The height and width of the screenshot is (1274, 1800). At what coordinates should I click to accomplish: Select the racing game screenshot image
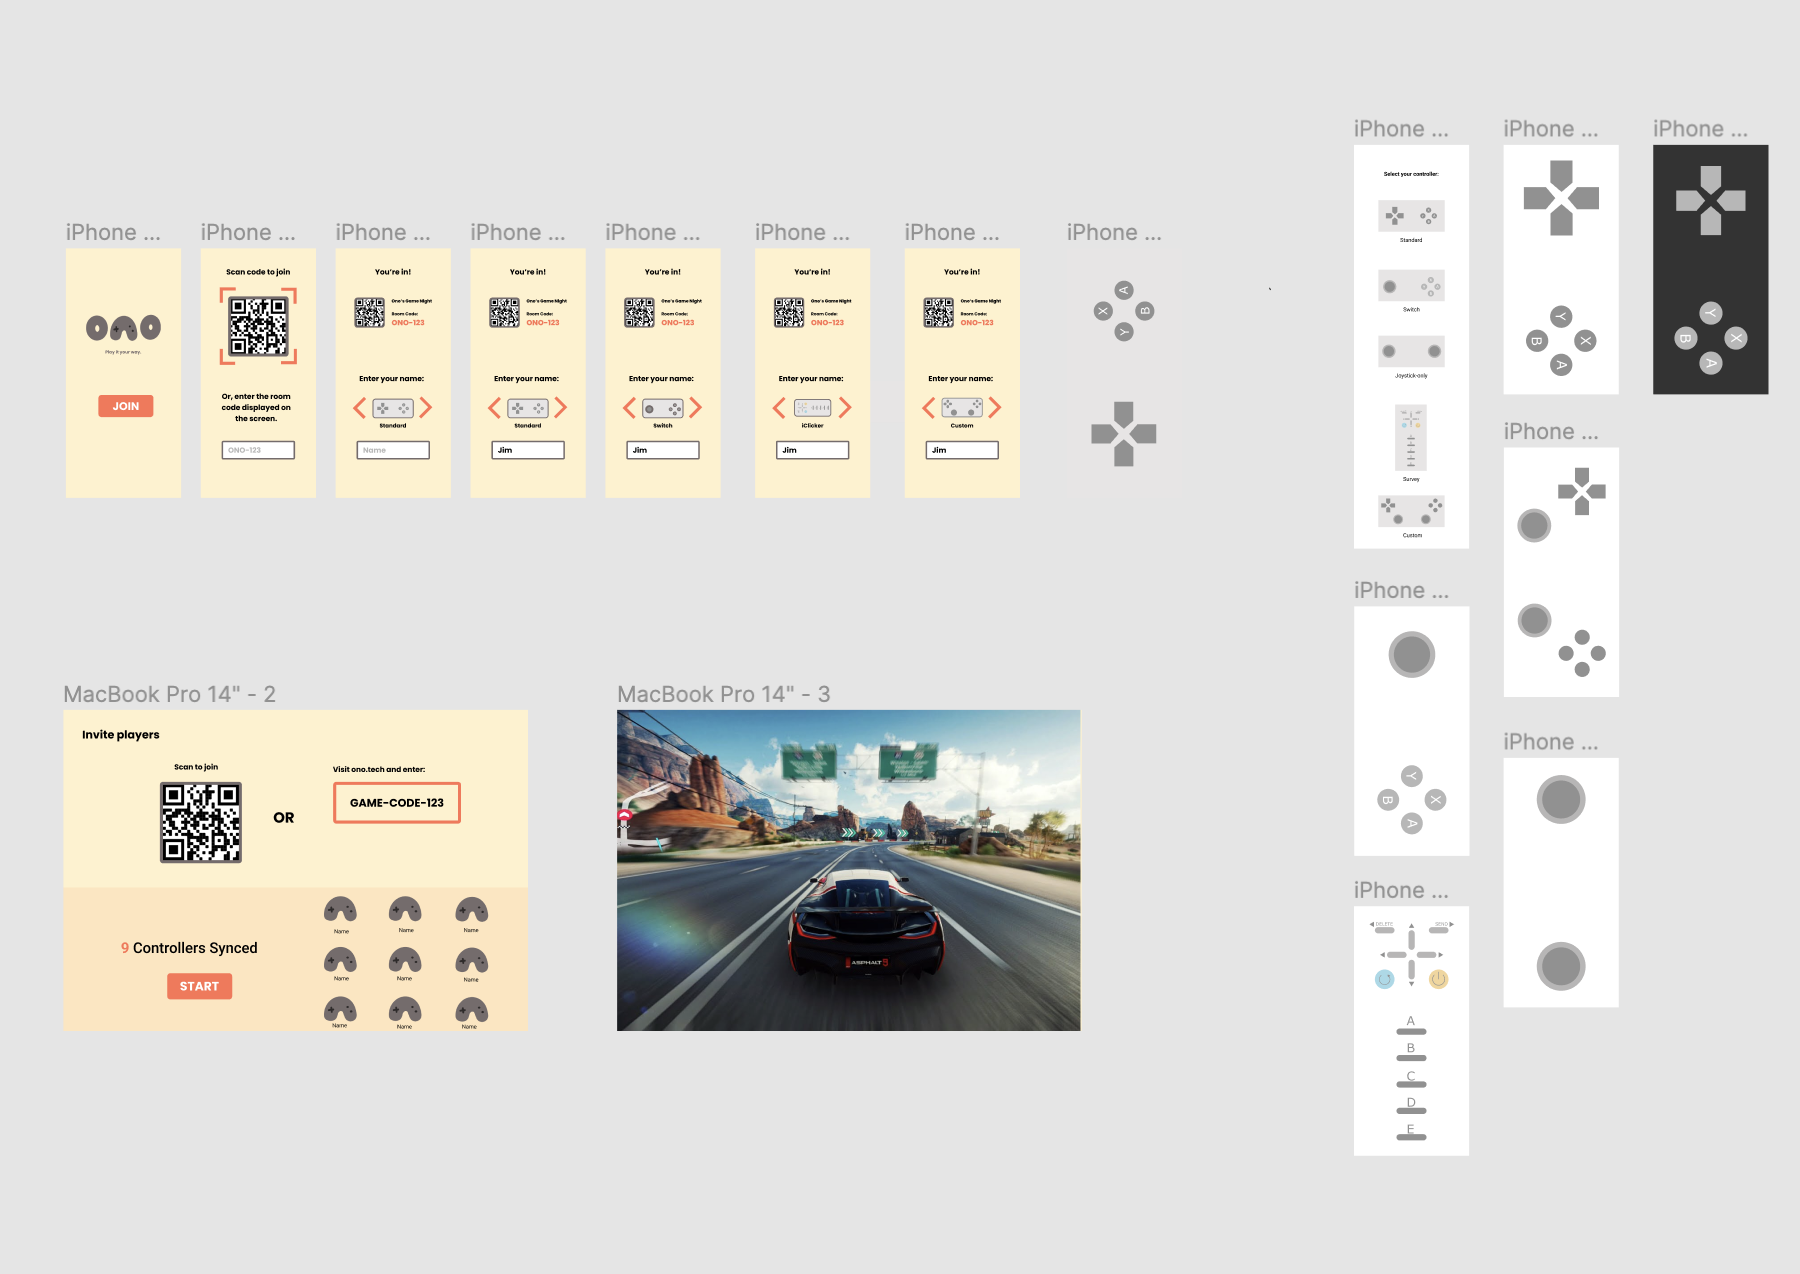coord(848,870)
